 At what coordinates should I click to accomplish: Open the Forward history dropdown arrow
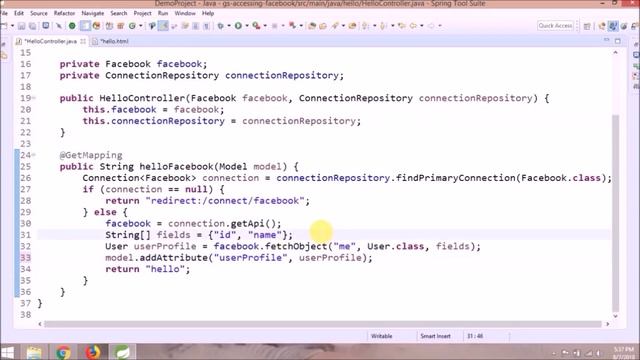click(x=440, y=26)
